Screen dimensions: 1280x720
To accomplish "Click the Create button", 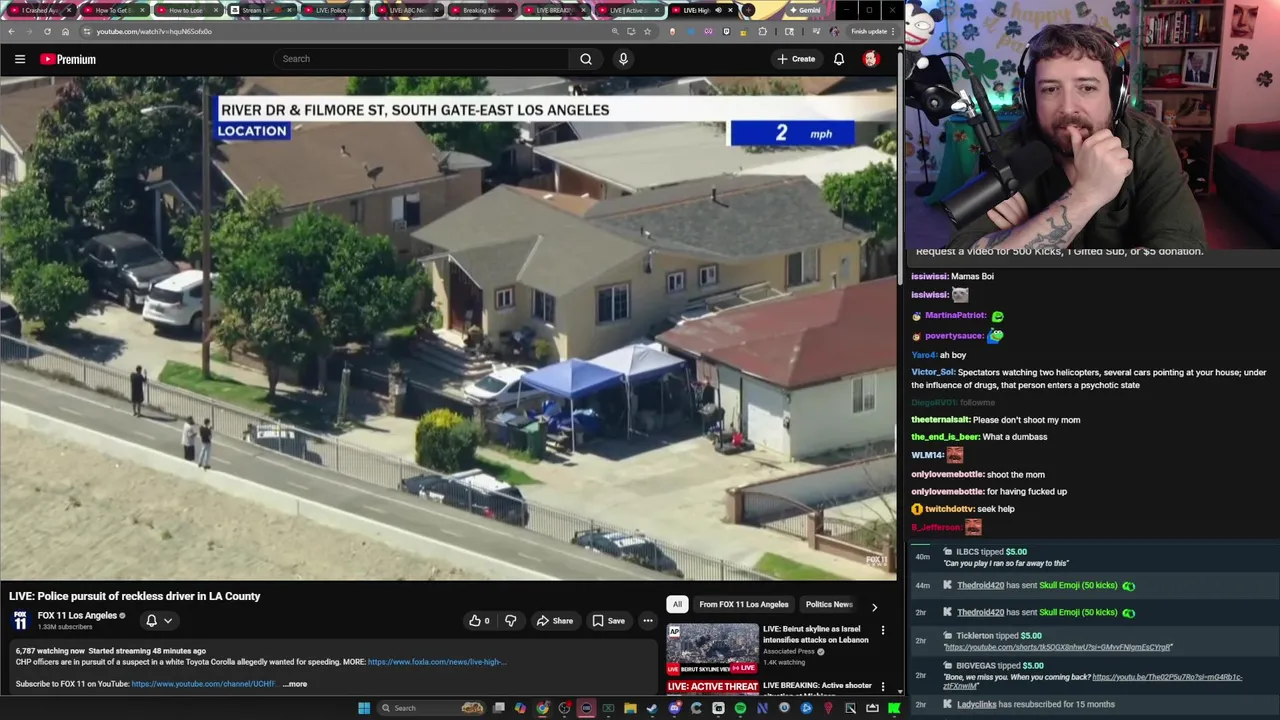I will point(796,59).
